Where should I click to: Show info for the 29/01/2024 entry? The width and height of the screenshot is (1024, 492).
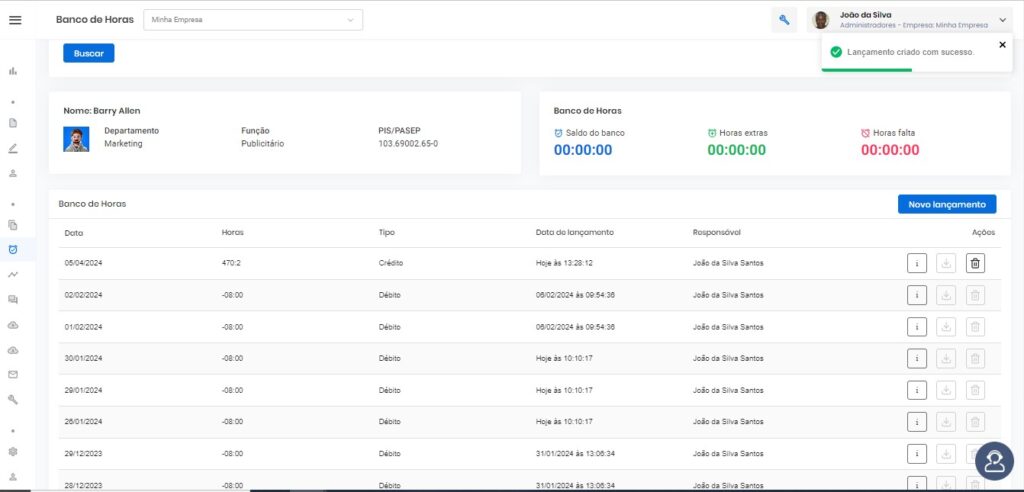[917, 390]
